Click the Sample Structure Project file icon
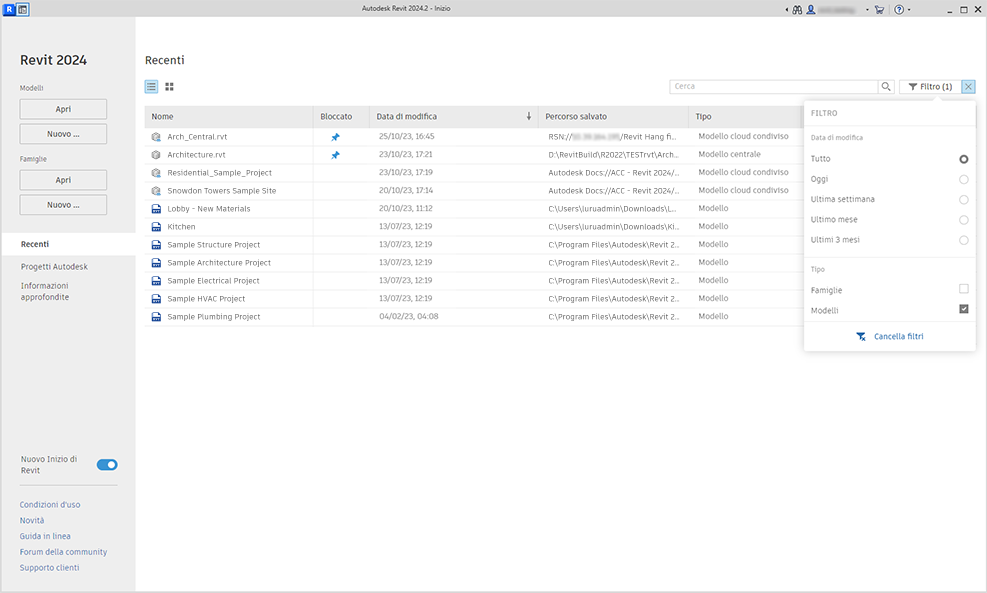 (x=156, y=245)
